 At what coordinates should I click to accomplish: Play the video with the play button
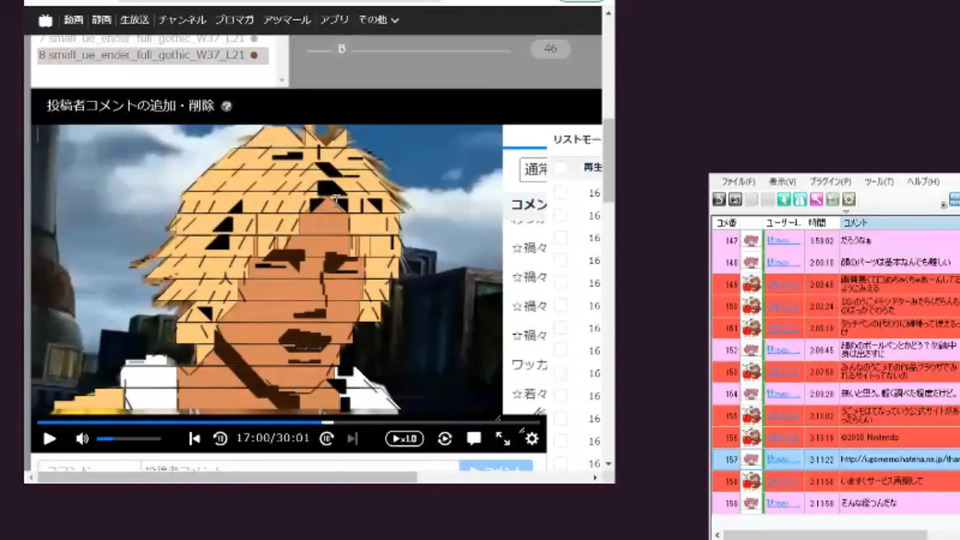coord(50,438)
